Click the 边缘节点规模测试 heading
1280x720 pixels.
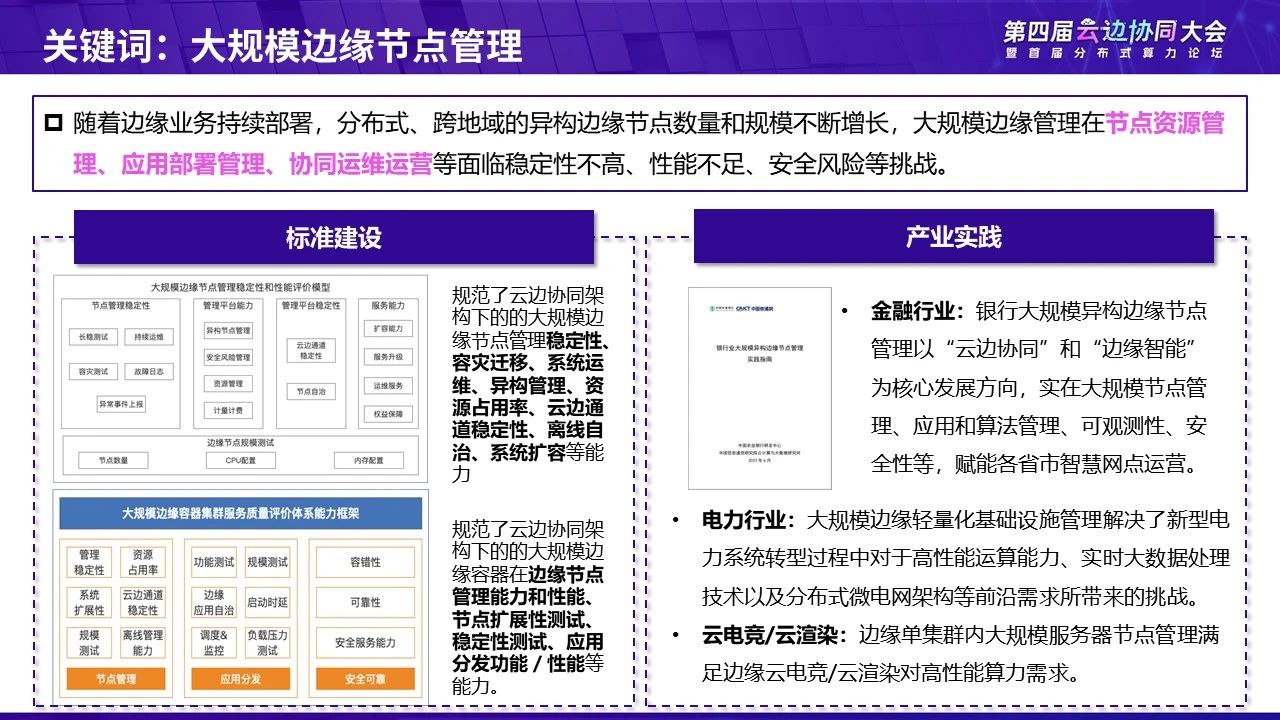click(240, 442)
